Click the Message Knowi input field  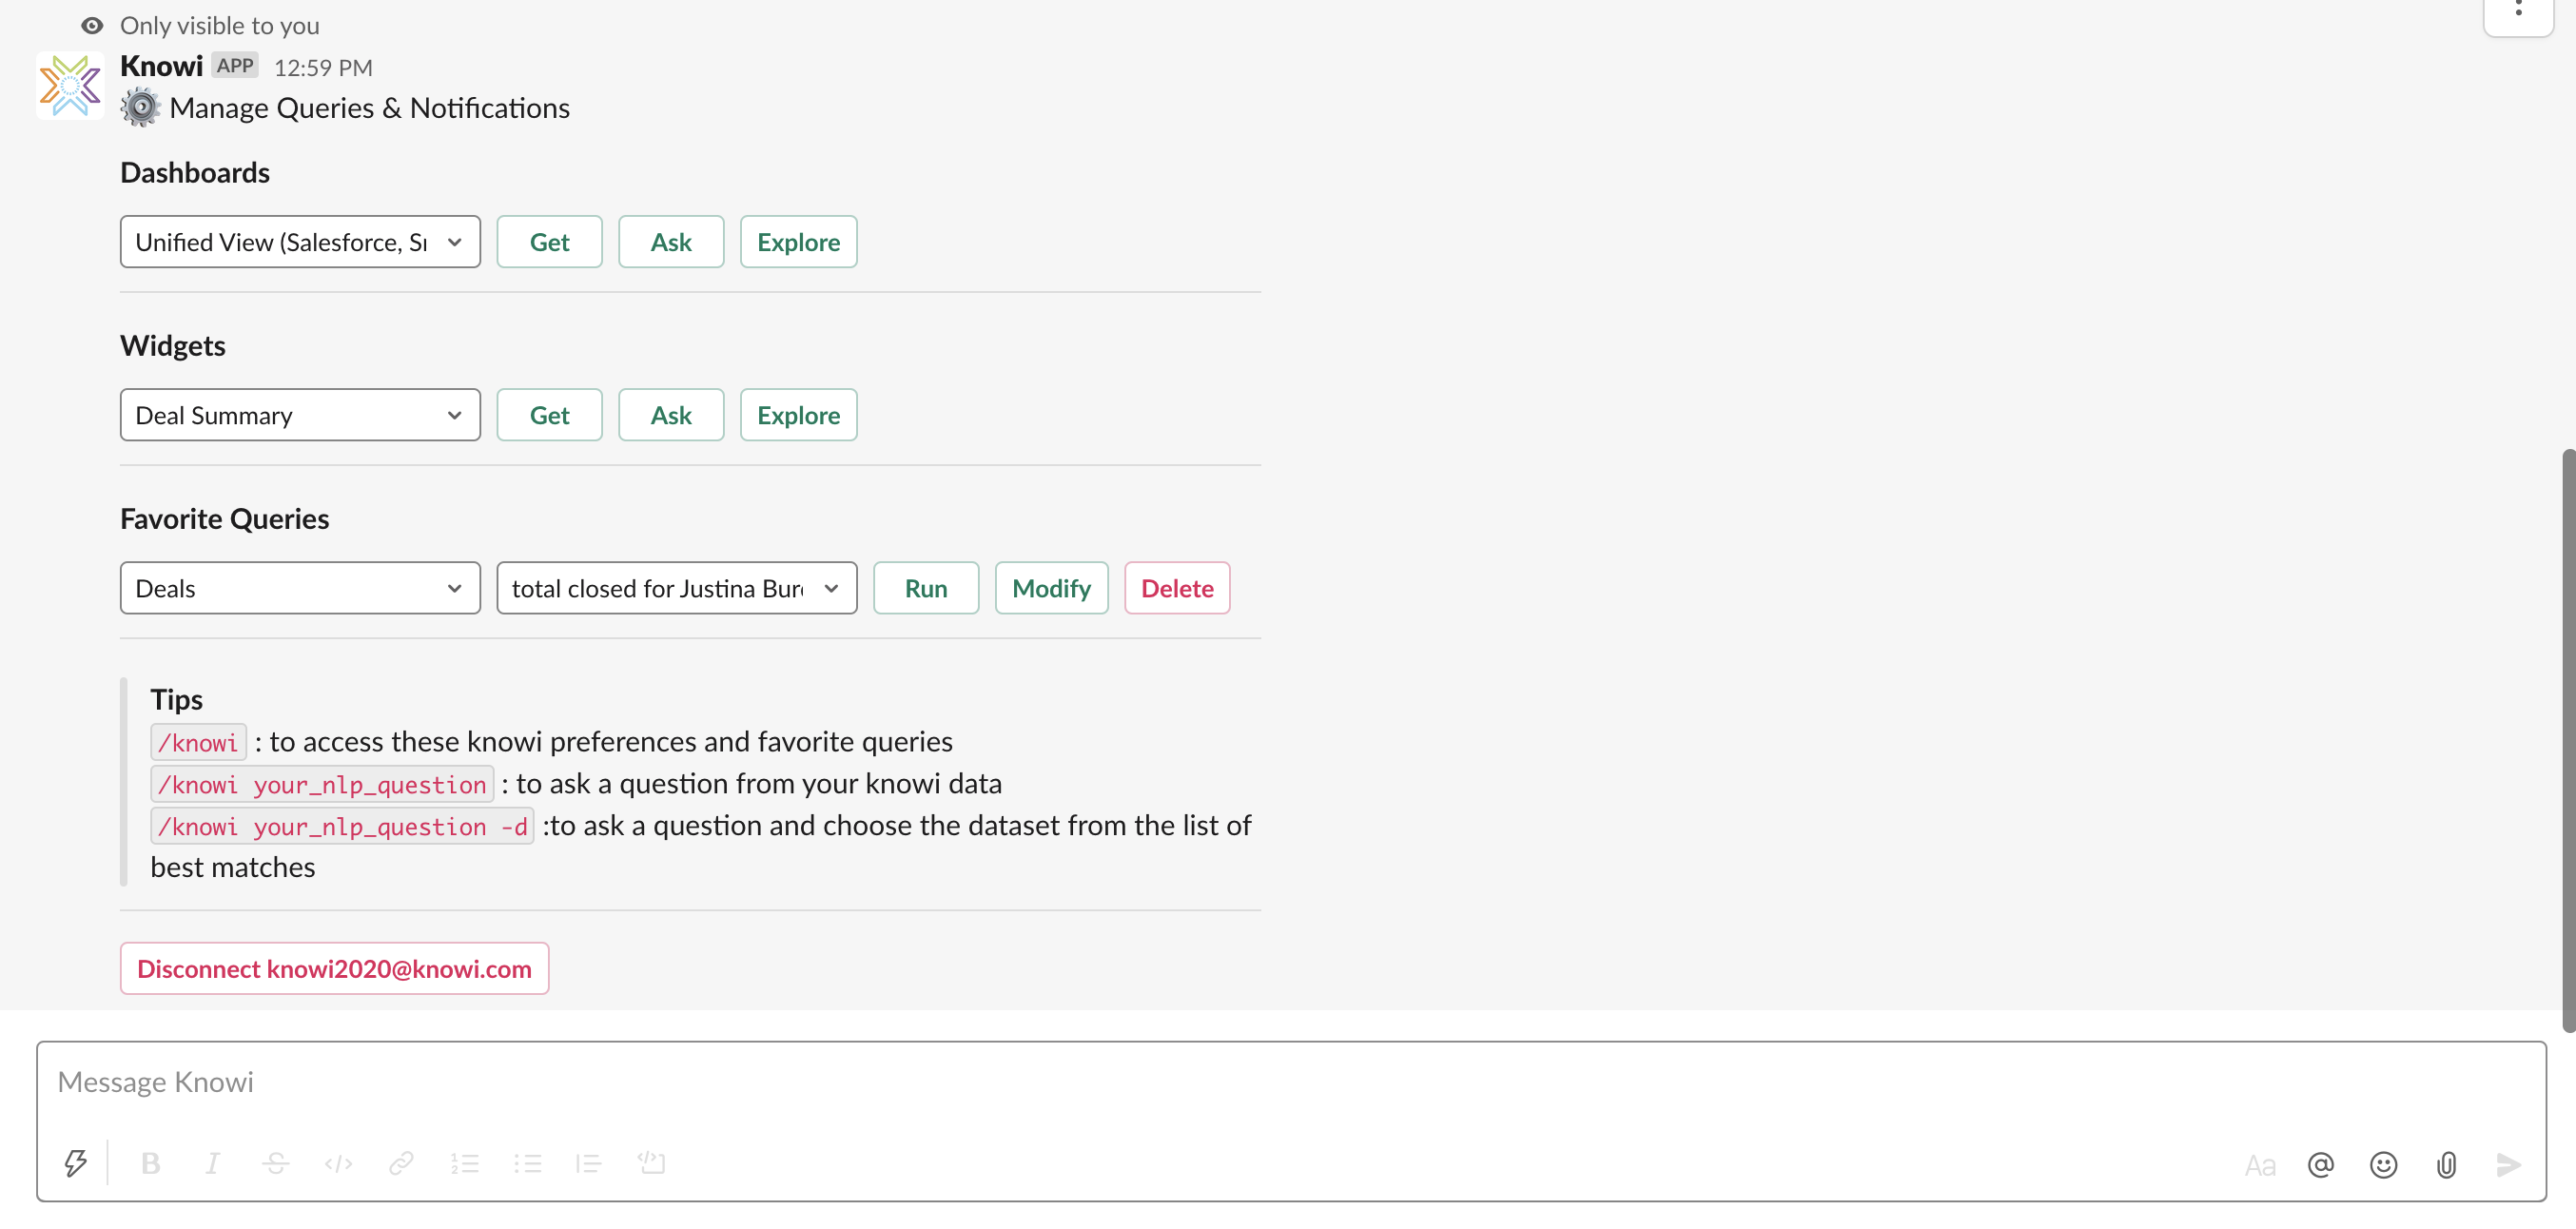(x=1290, y=1082)
